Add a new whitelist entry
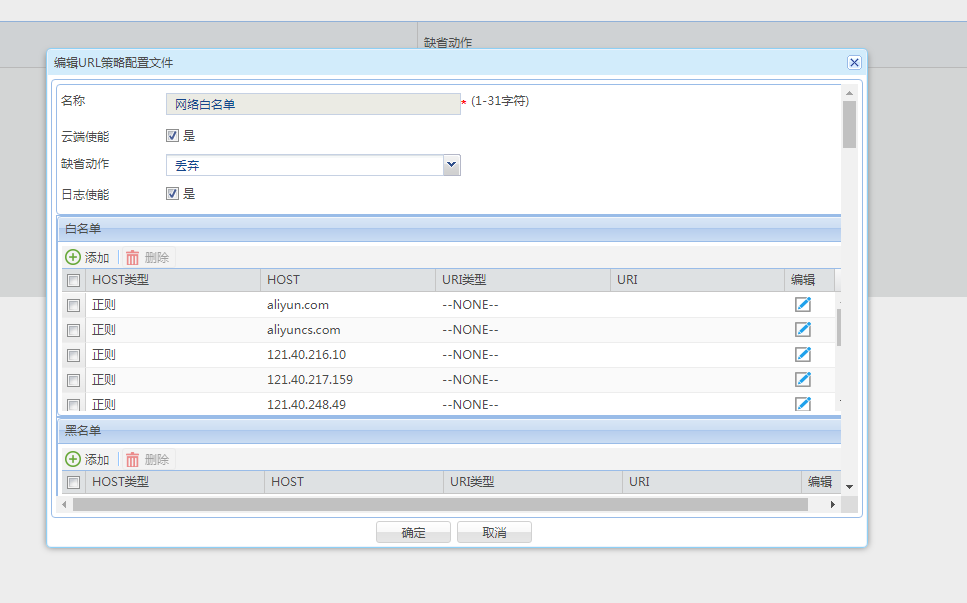Viewport: 967px width, 603px height. click(x=88, y=257)
